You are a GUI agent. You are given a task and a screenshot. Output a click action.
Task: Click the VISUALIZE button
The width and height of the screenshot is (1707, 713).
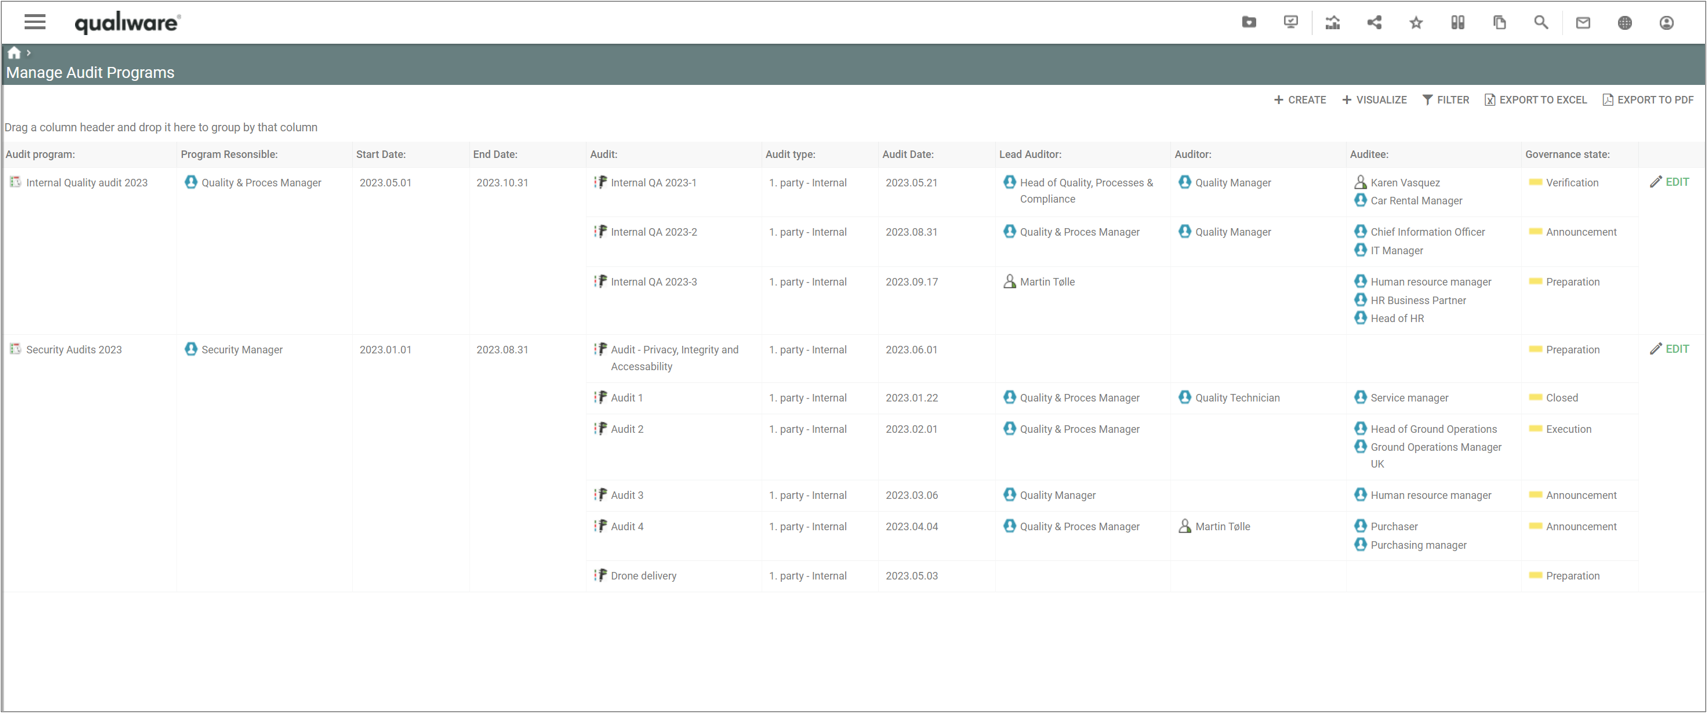coord(1374,100)
